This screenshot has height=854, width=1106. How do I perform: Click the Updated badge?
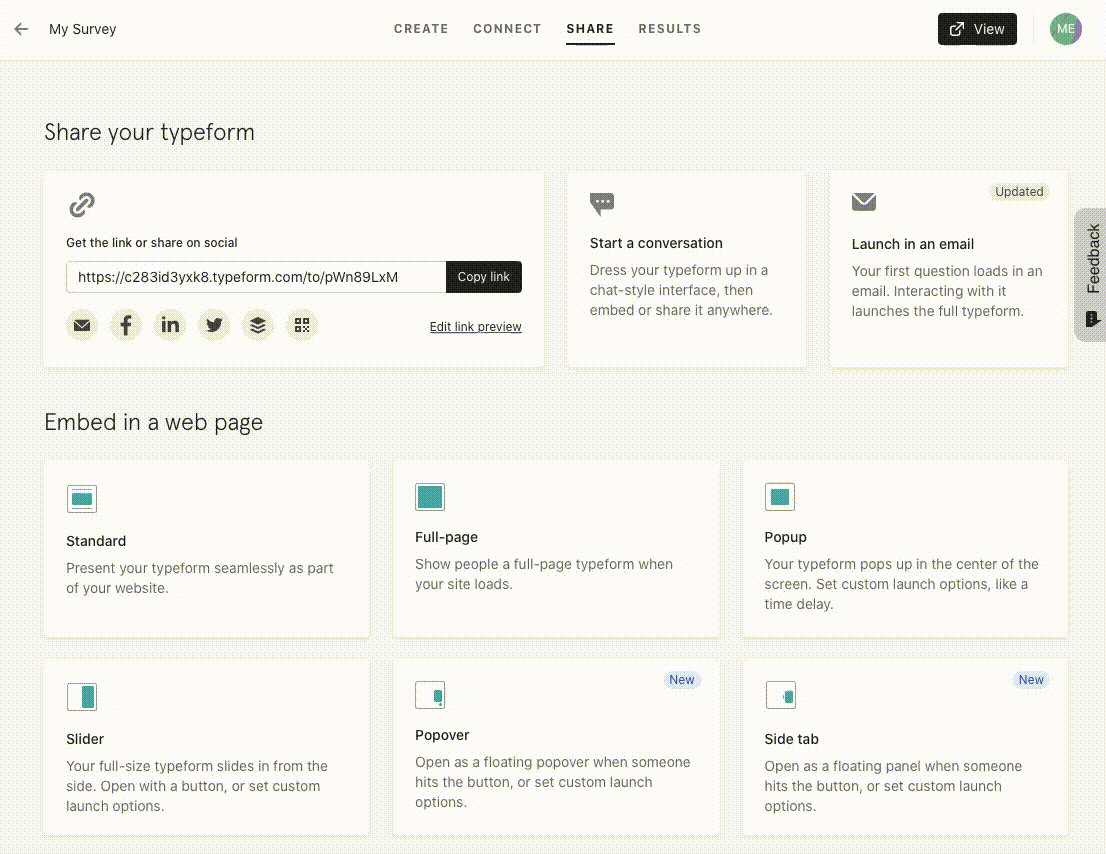point(1019,192)
